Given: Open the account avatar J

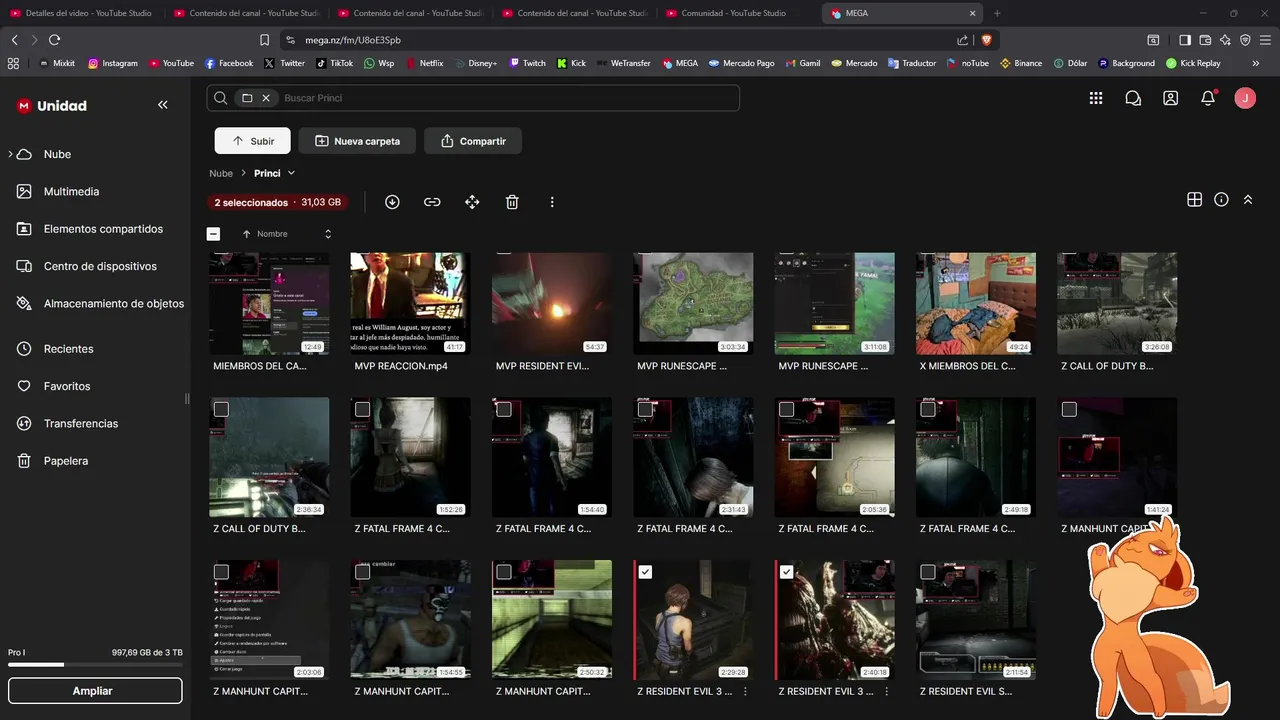Looking at the screenshot, I should point(1245,98).
